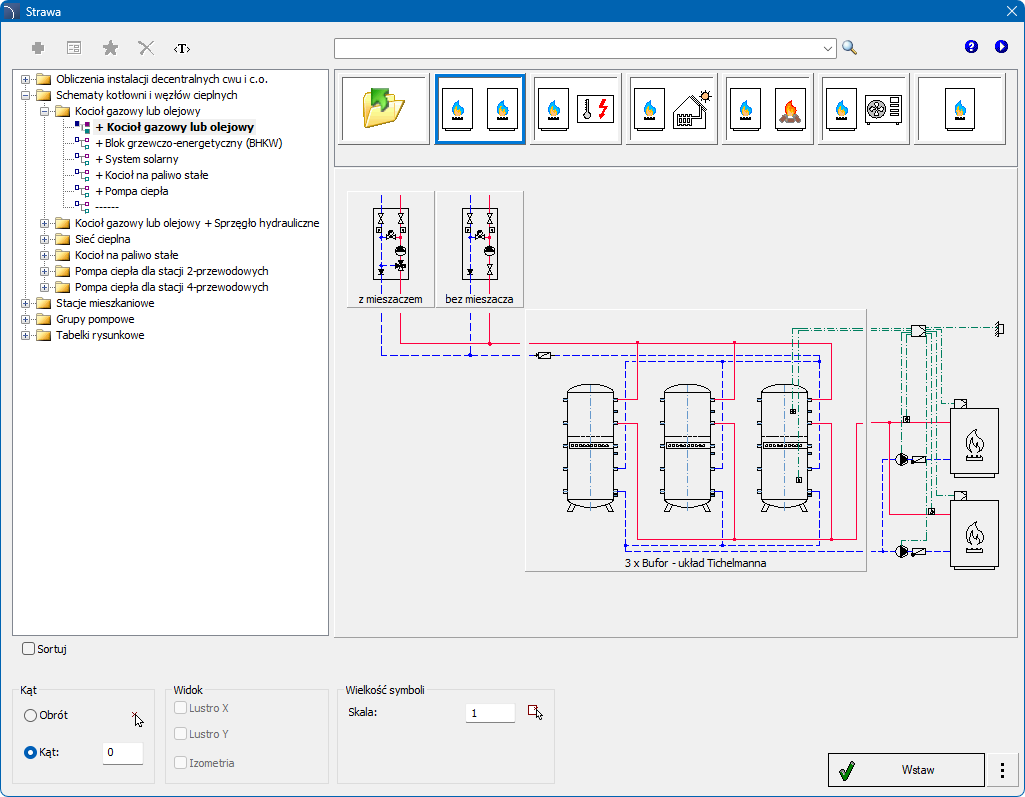Expand the Sieć cieplna tree node
The image size is (1025, 797).
pos(45,239)
